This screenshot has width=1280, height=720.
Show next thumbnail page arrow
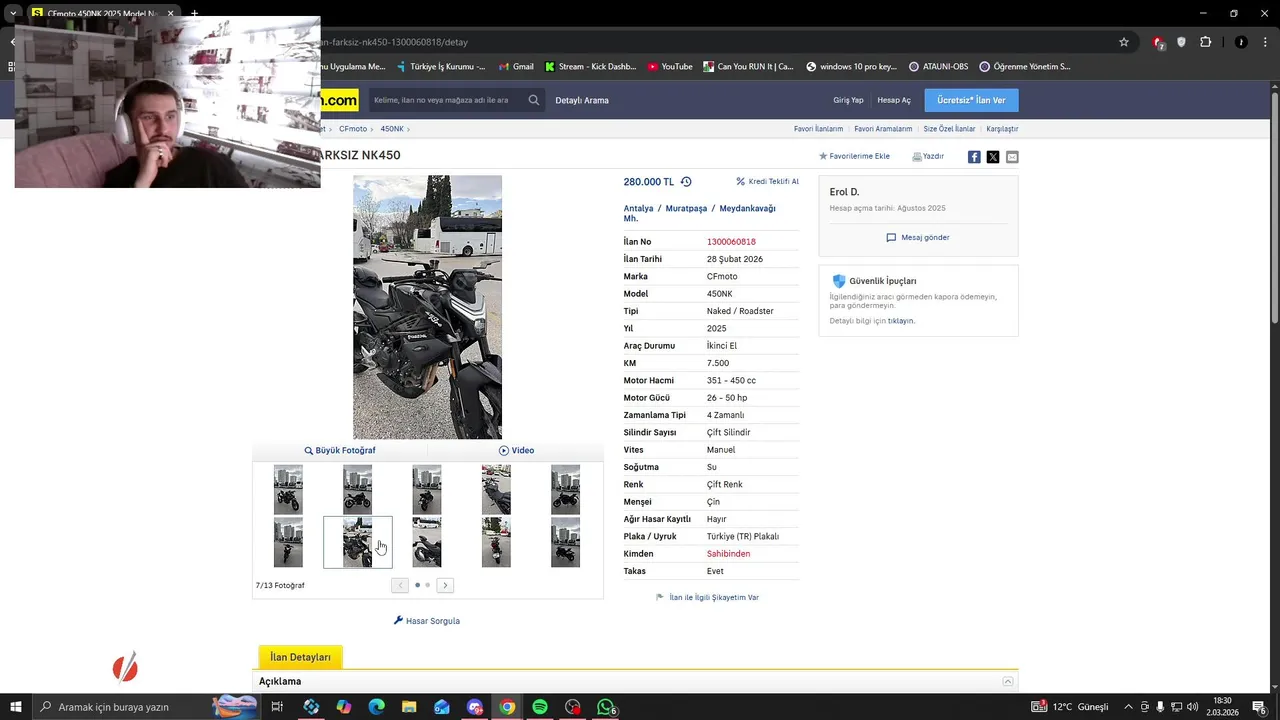[445, 585]
